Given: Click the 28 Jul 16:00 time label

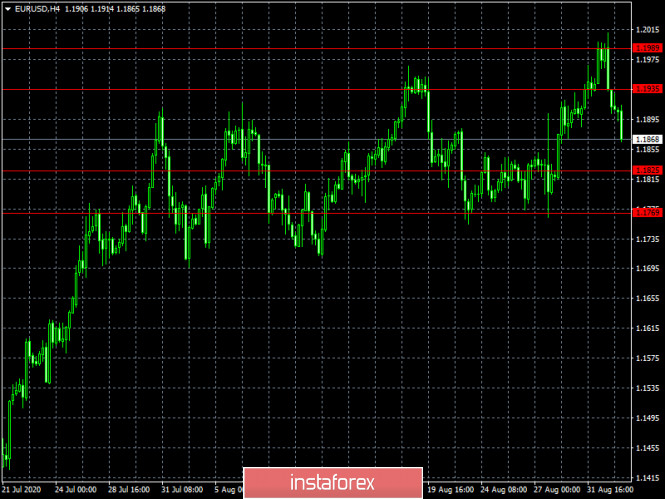Looking at the screenshot, I should tap(129, 491).
